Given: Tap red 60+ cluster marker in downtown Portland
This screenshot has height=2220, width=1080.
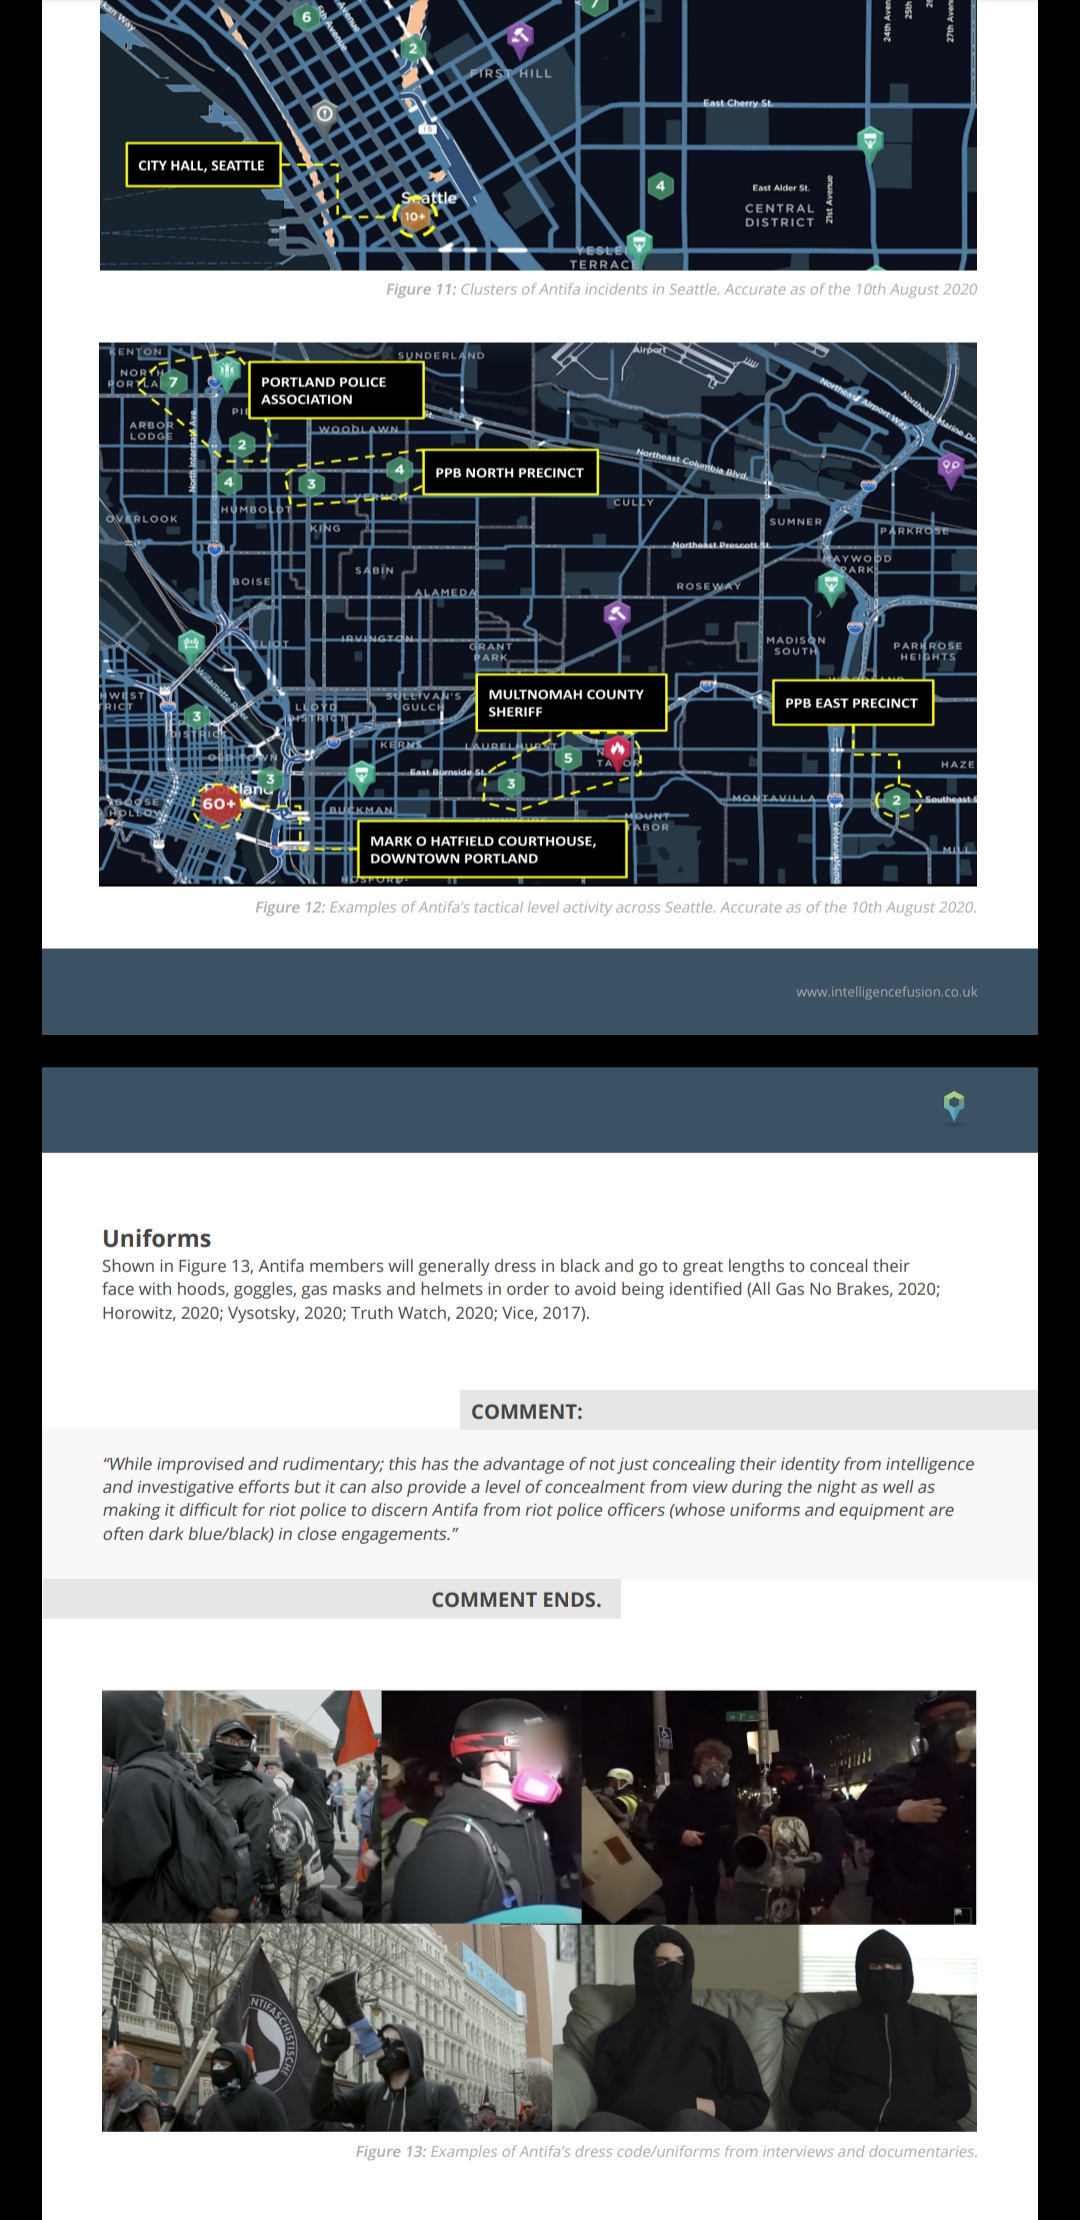Looking at the screenshot, I should pos(219,803).
